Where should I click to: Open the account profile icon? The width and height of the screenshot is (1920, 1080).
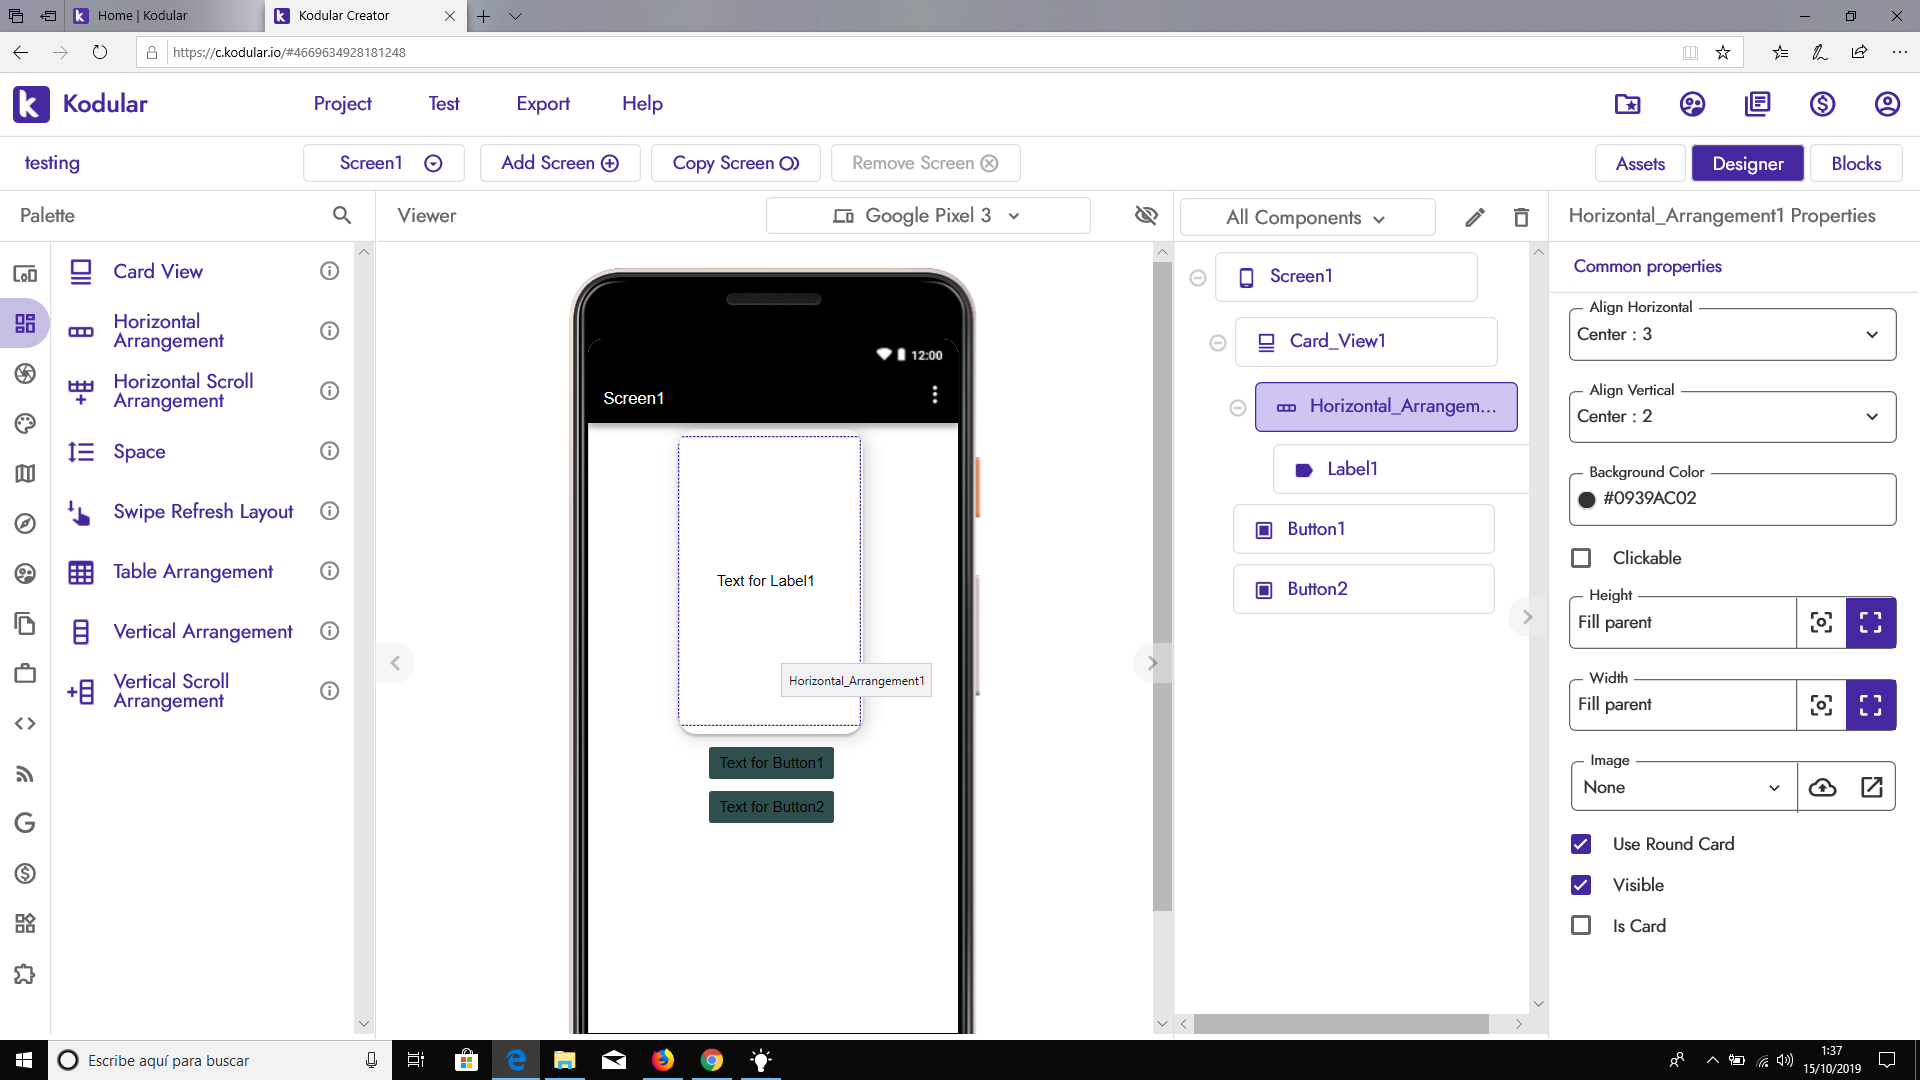pos(1886,104)
